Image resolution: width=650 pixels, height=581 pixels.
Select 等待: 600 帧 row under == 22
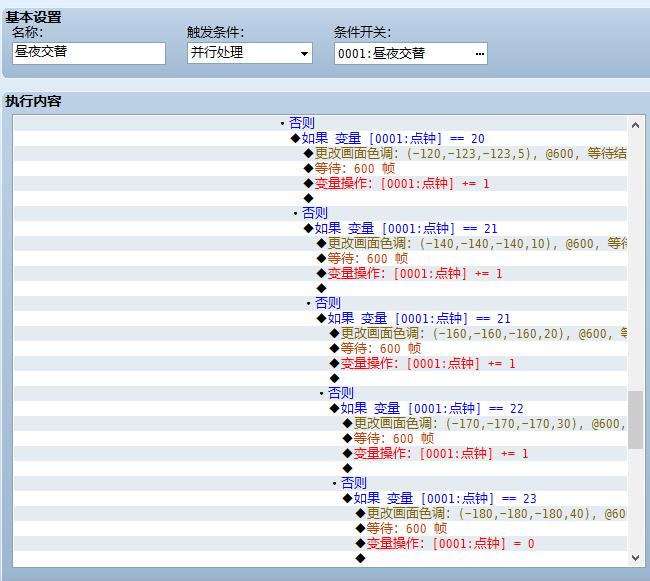point(320,438)
